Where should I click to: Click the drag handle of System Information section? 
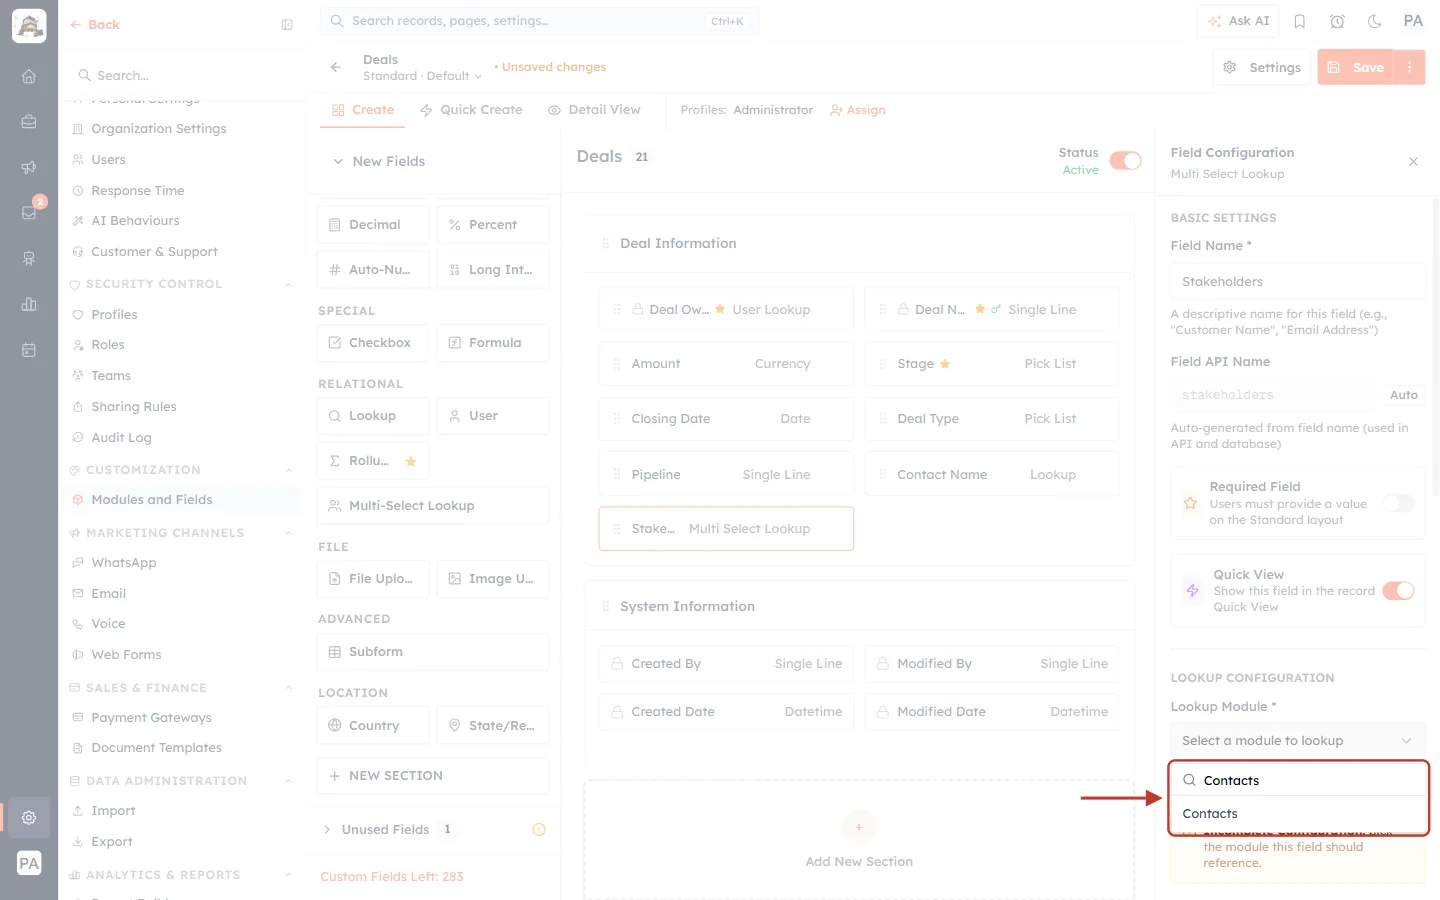tap(605, 606)
